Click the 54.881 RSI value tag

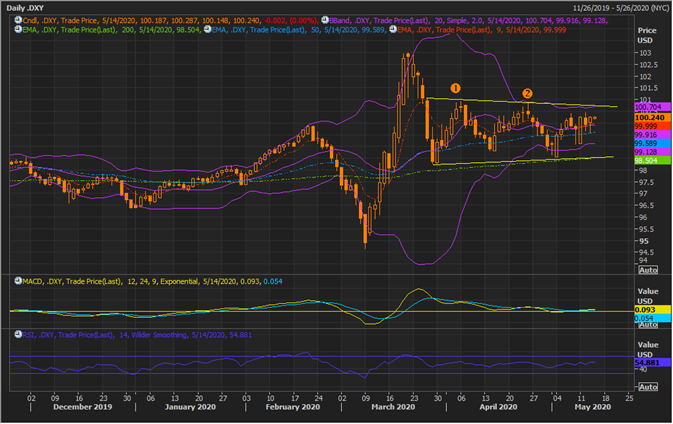[x=652, y=362]
